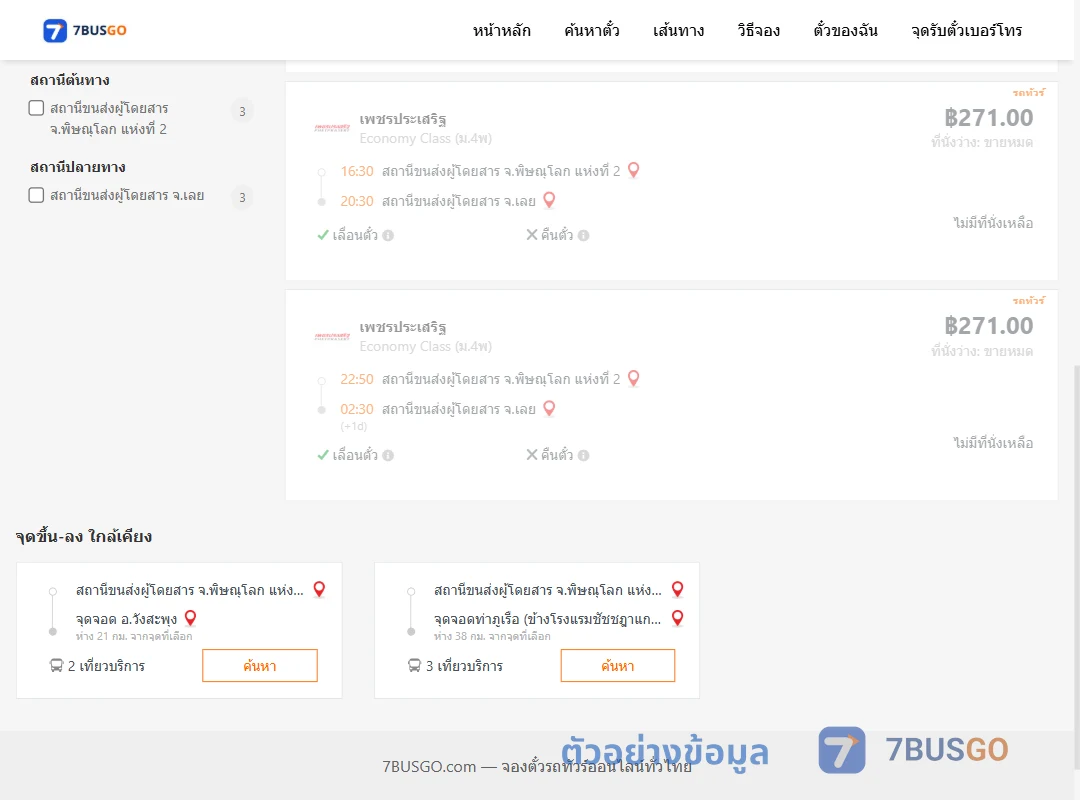This screenshot has height=800, width=1080.
Task: Click the ฿271.00 price on the 22:50 trip
Action: click(x=988, y=326)
